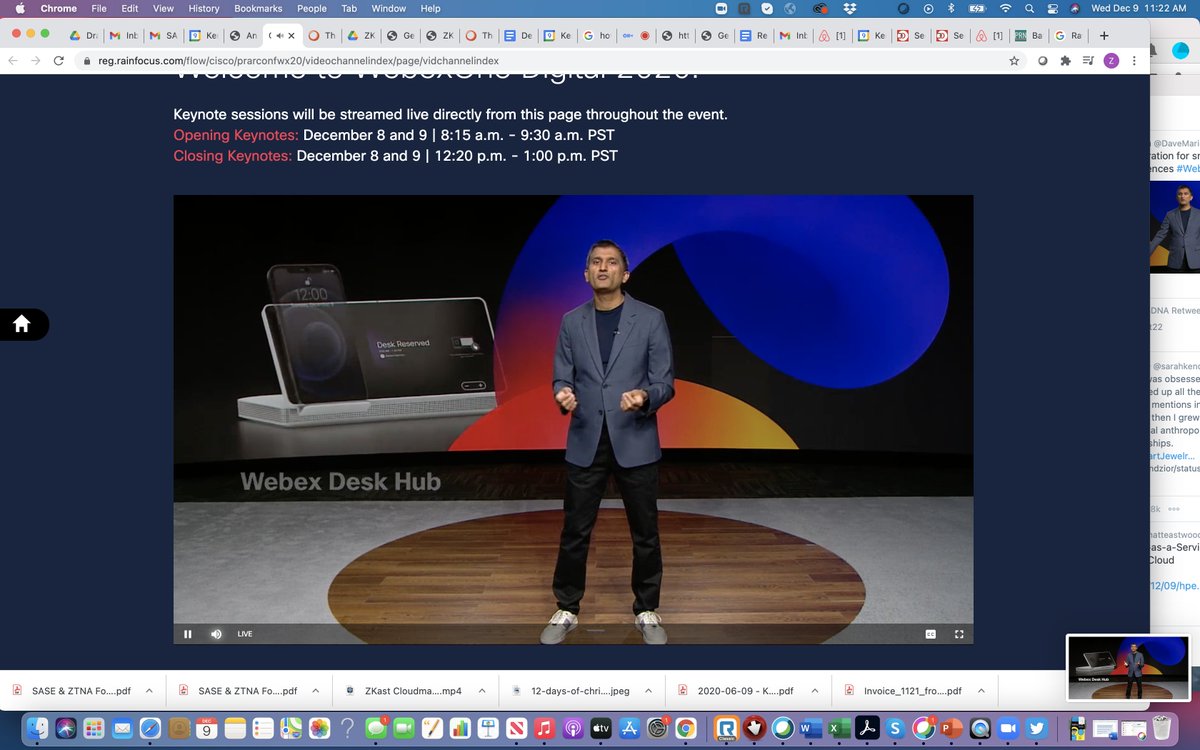1200x750 pixels.
Task: Open Finder from the Dock
Action: [37, 729]
